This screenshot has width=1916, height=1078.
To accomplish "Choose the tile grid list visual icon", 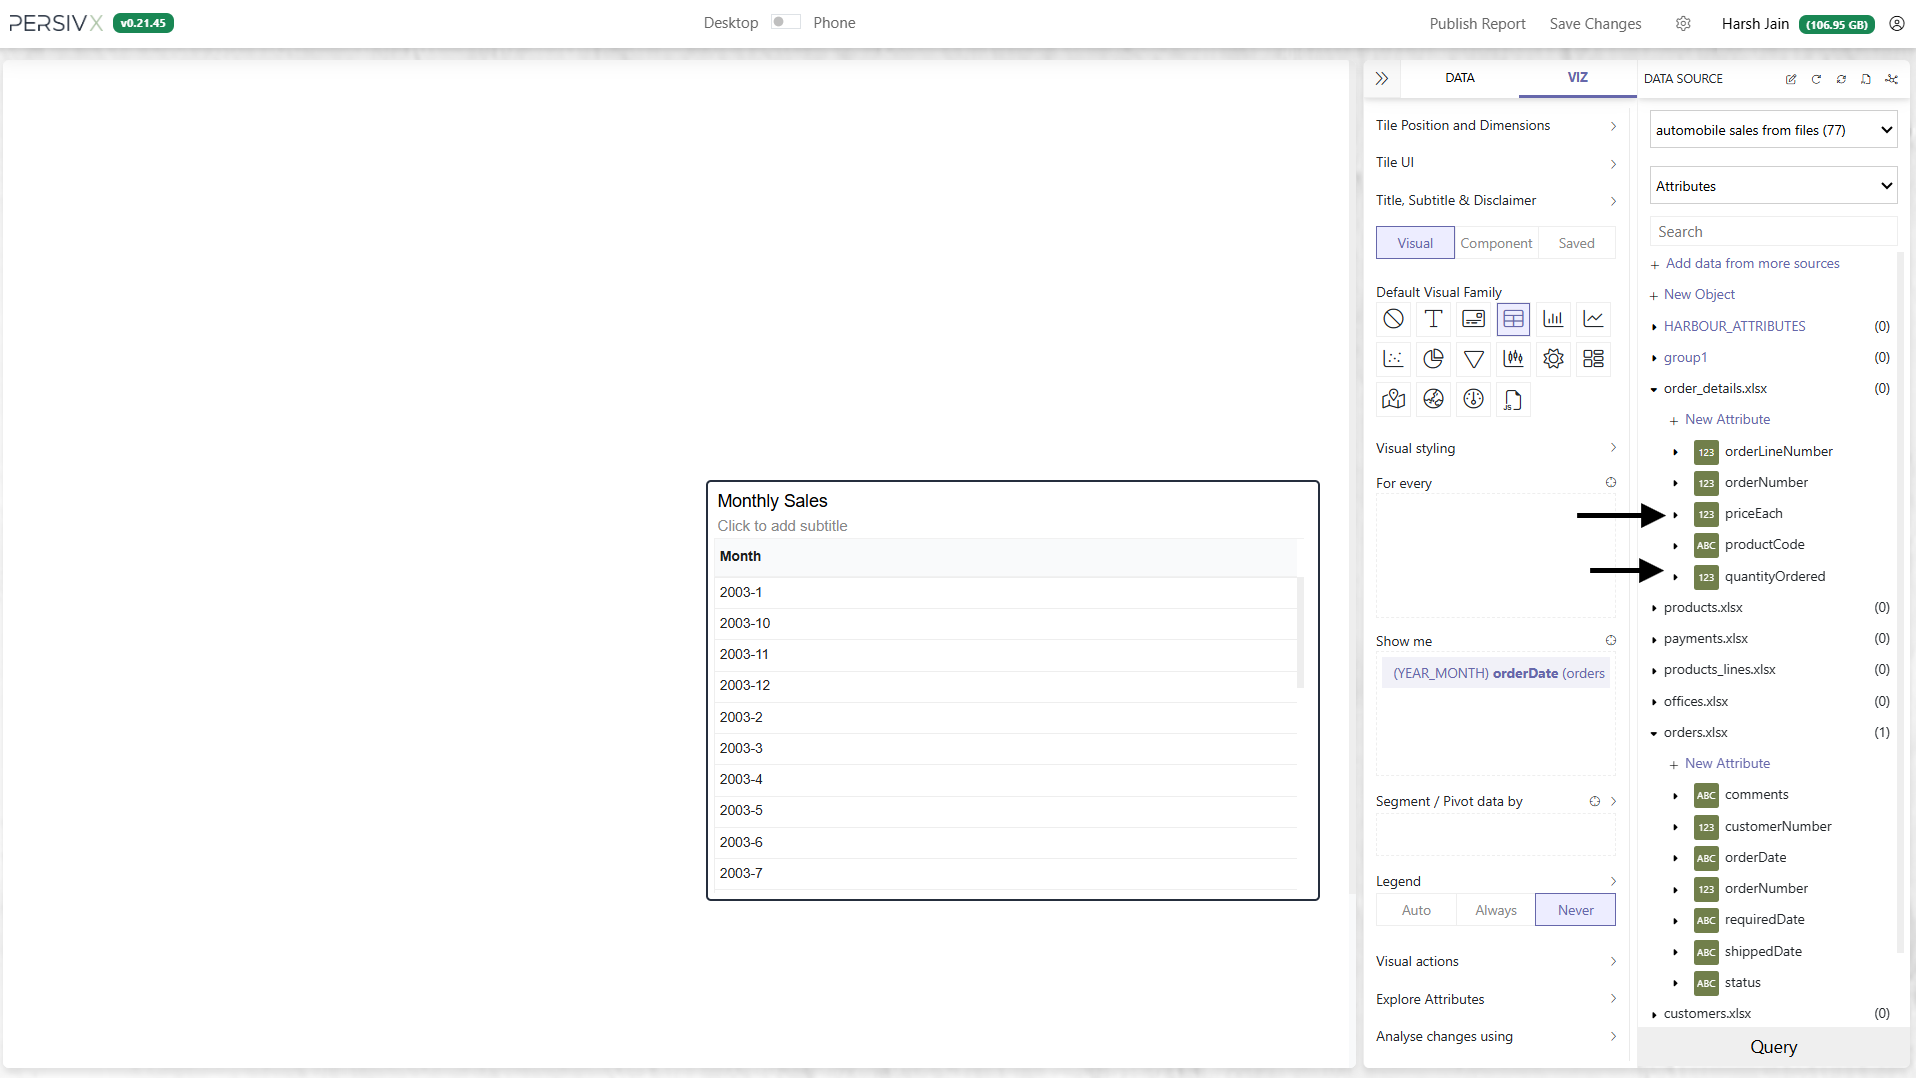I will tap(1593, 359).
